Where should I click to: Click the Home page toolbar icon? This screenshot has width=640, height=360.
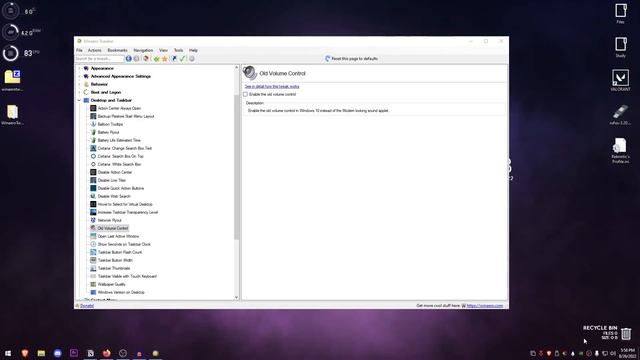point(146,59)
